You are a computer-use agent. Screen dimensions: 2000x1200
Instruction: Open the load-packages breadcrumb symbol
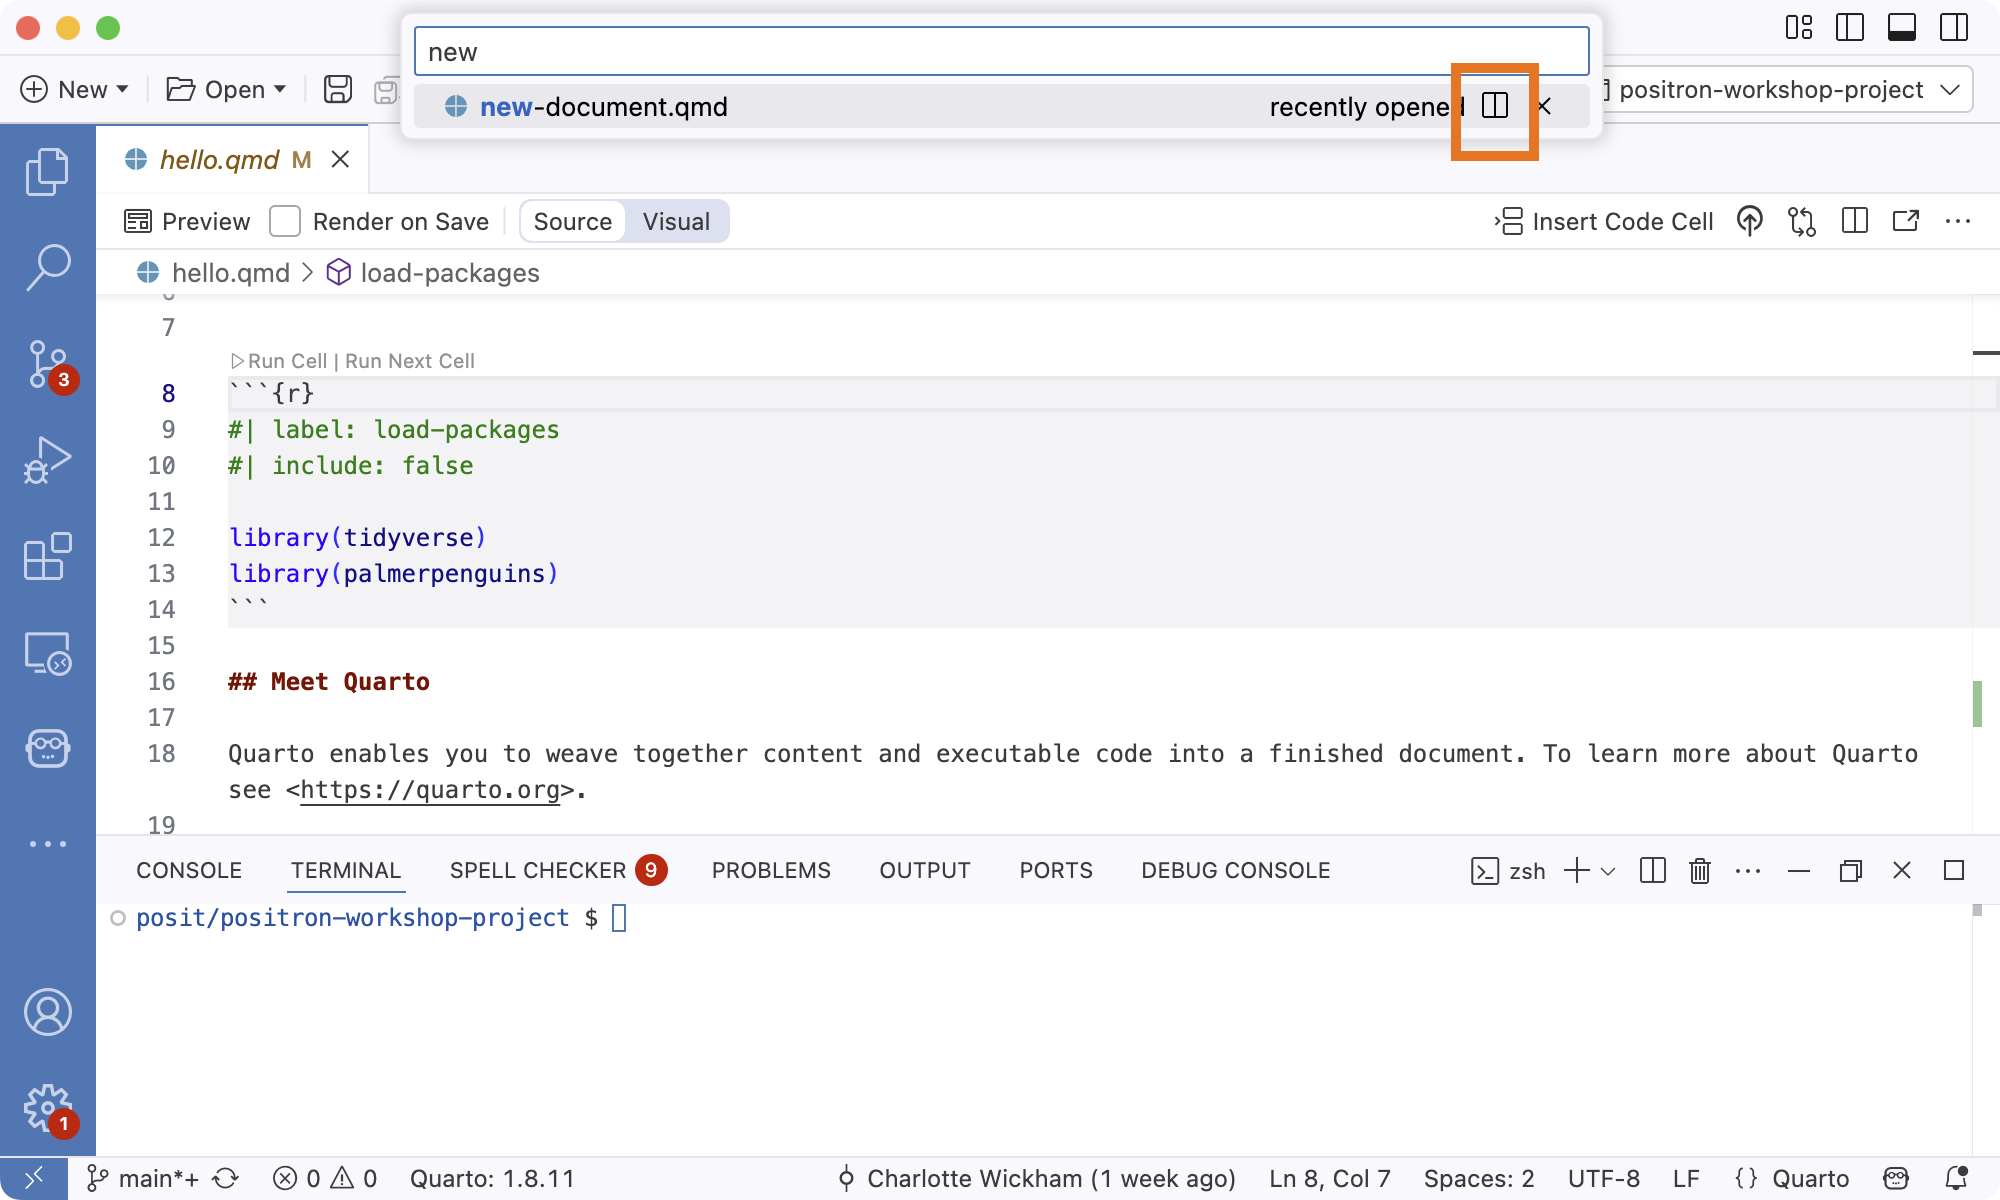(x=434, y=272)
